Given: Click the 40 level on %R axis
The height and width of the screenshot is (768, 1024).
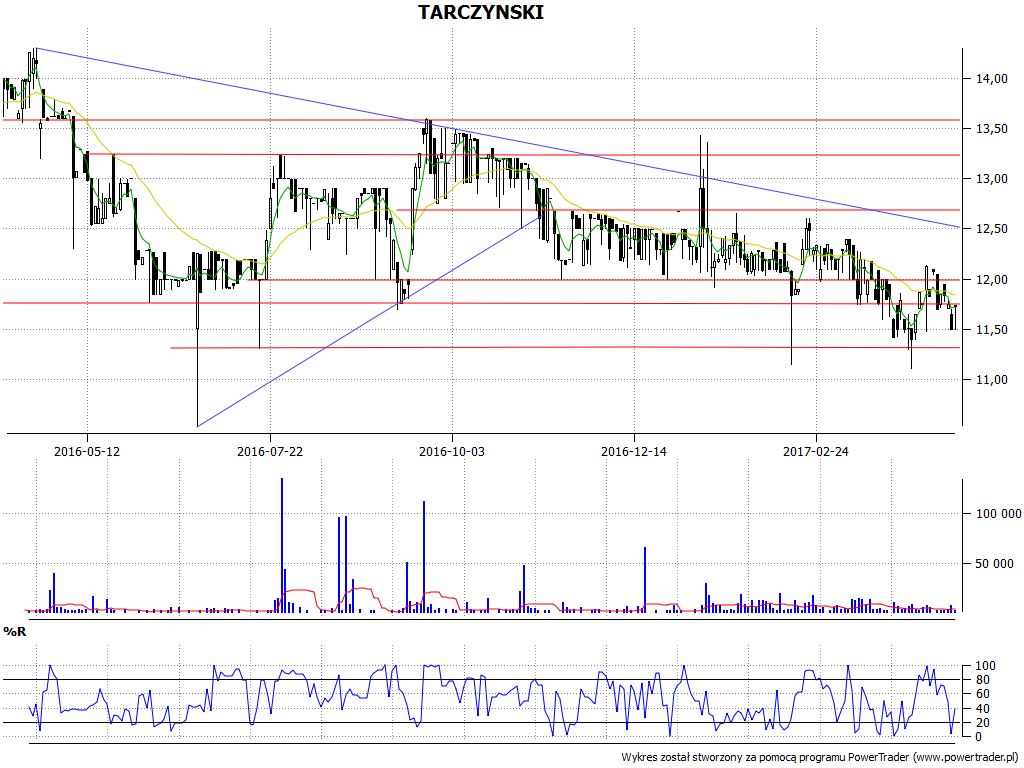Looking at the screenshot, I should [985, 709].
